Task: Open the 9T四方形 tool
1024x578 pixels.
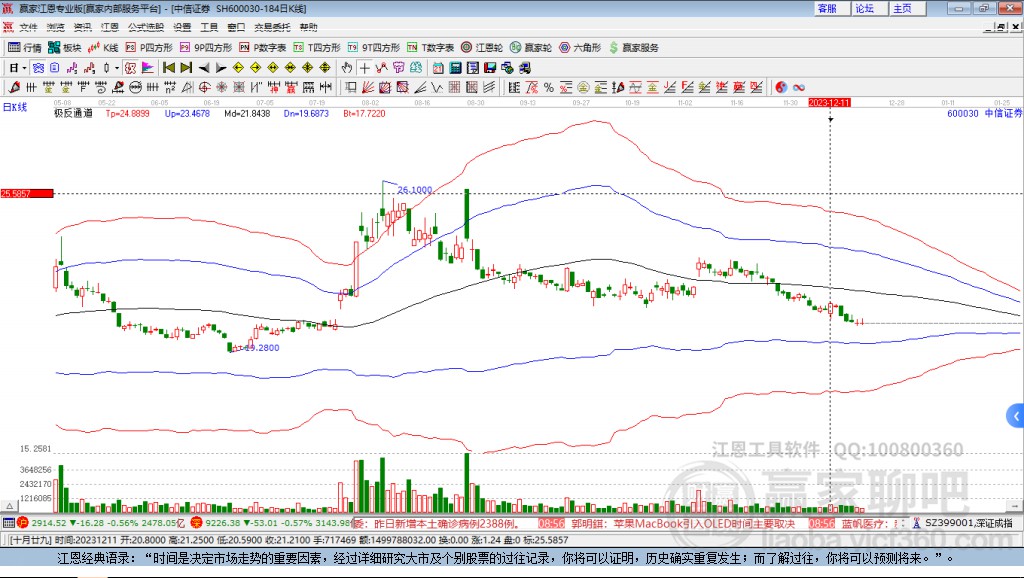Action: point(374,48)
